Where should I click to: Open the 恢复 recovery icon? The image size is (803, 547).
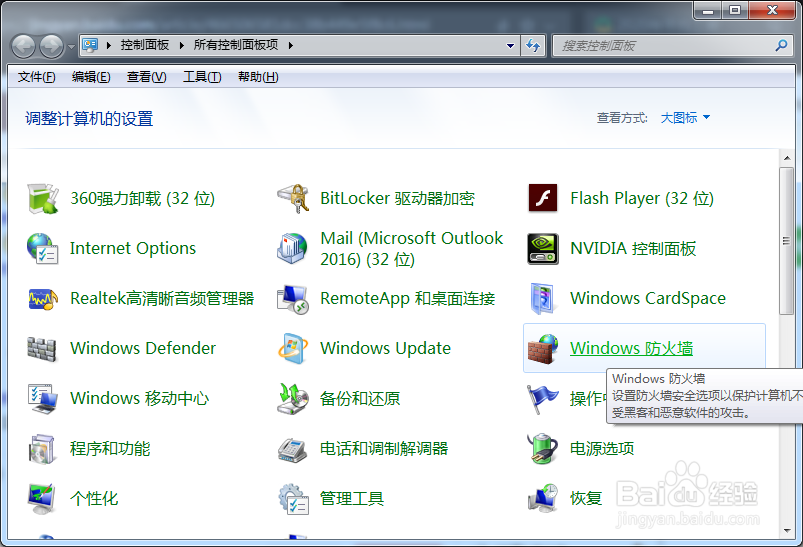pos(543,498)
